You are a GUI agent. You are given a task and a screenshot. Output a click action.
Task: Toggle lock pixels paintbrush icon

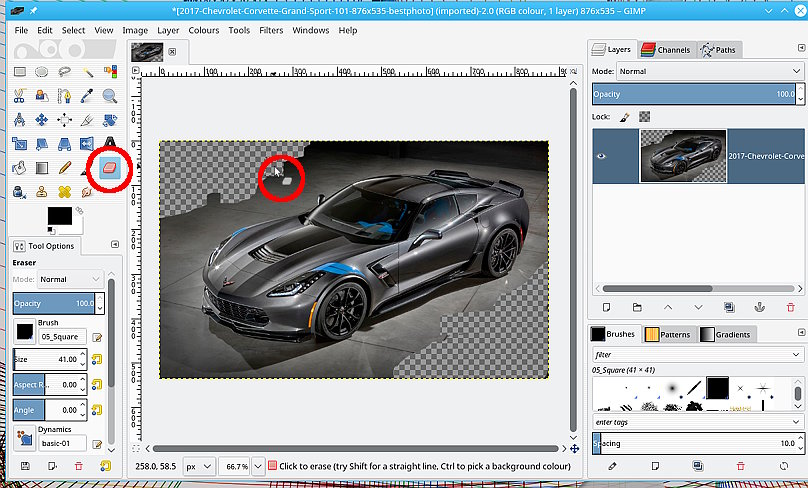[623, 117]
